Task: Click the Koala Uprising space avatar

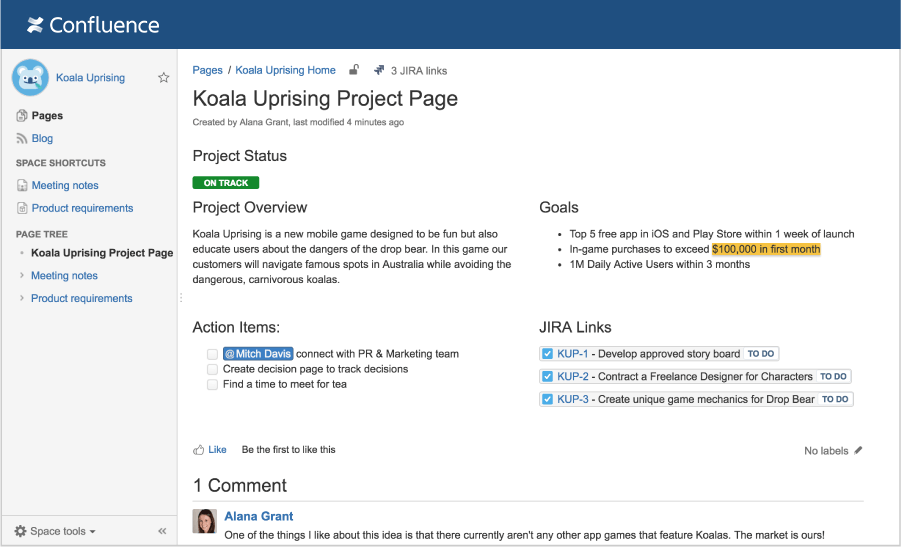Action: (30, 77)
